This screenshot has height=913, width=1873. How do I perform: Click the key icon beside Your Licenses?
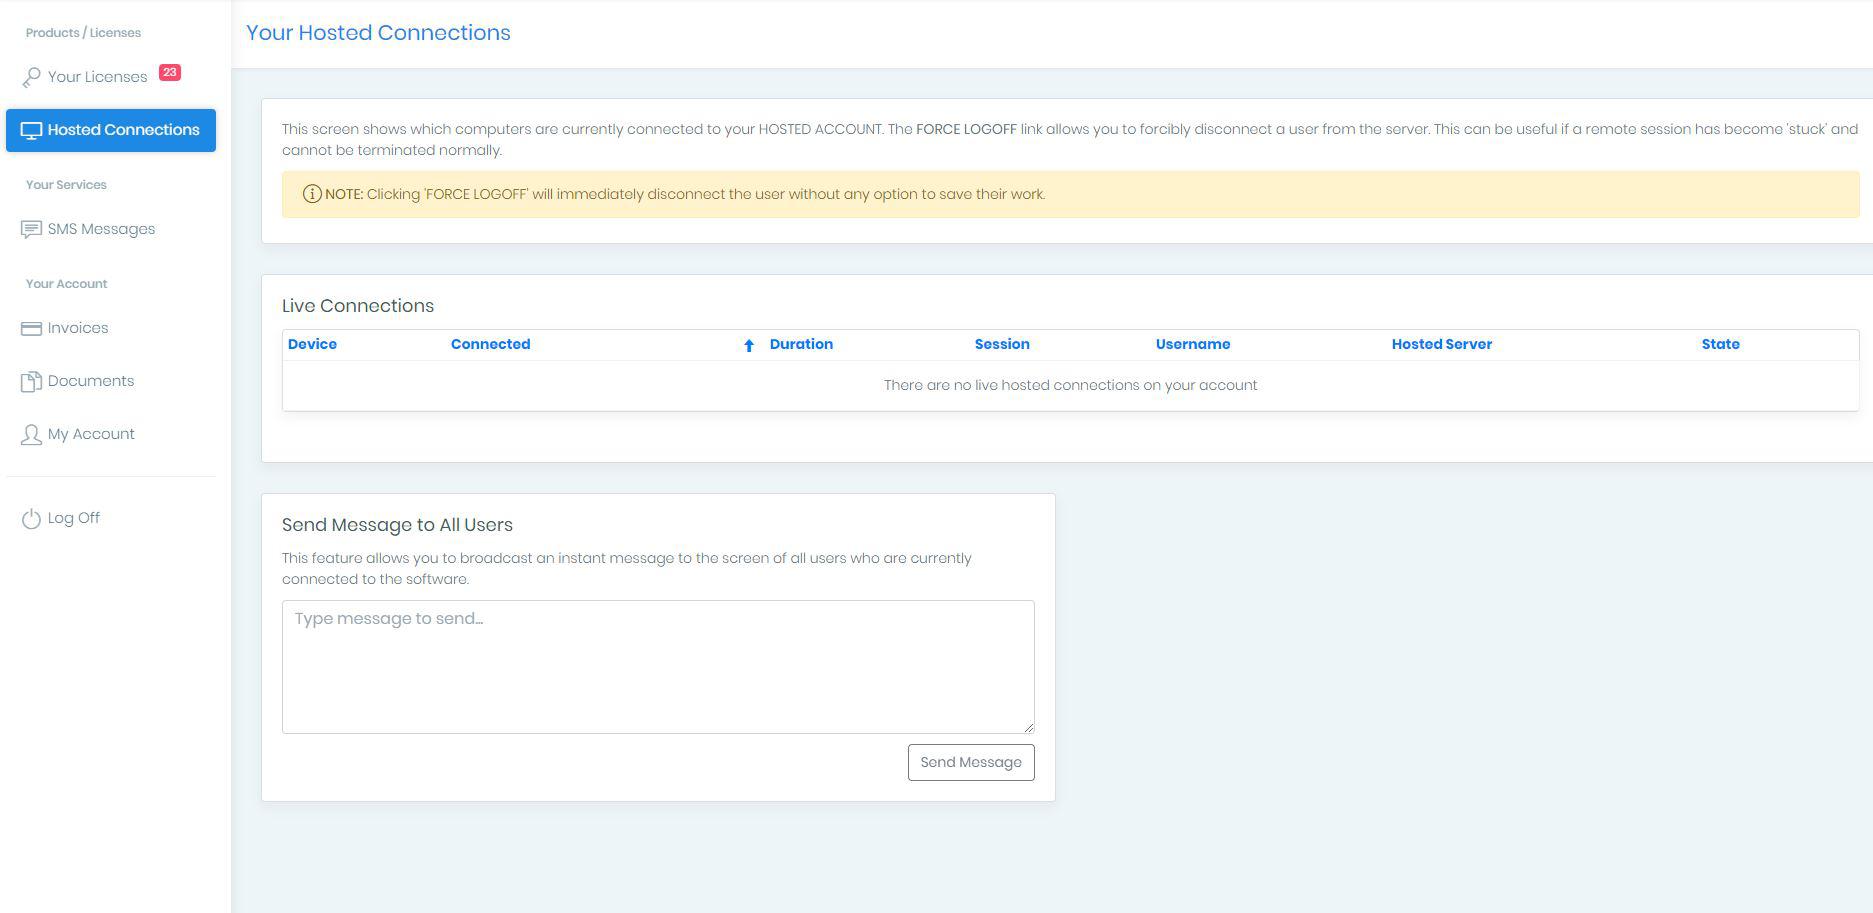tap(31, 77)
